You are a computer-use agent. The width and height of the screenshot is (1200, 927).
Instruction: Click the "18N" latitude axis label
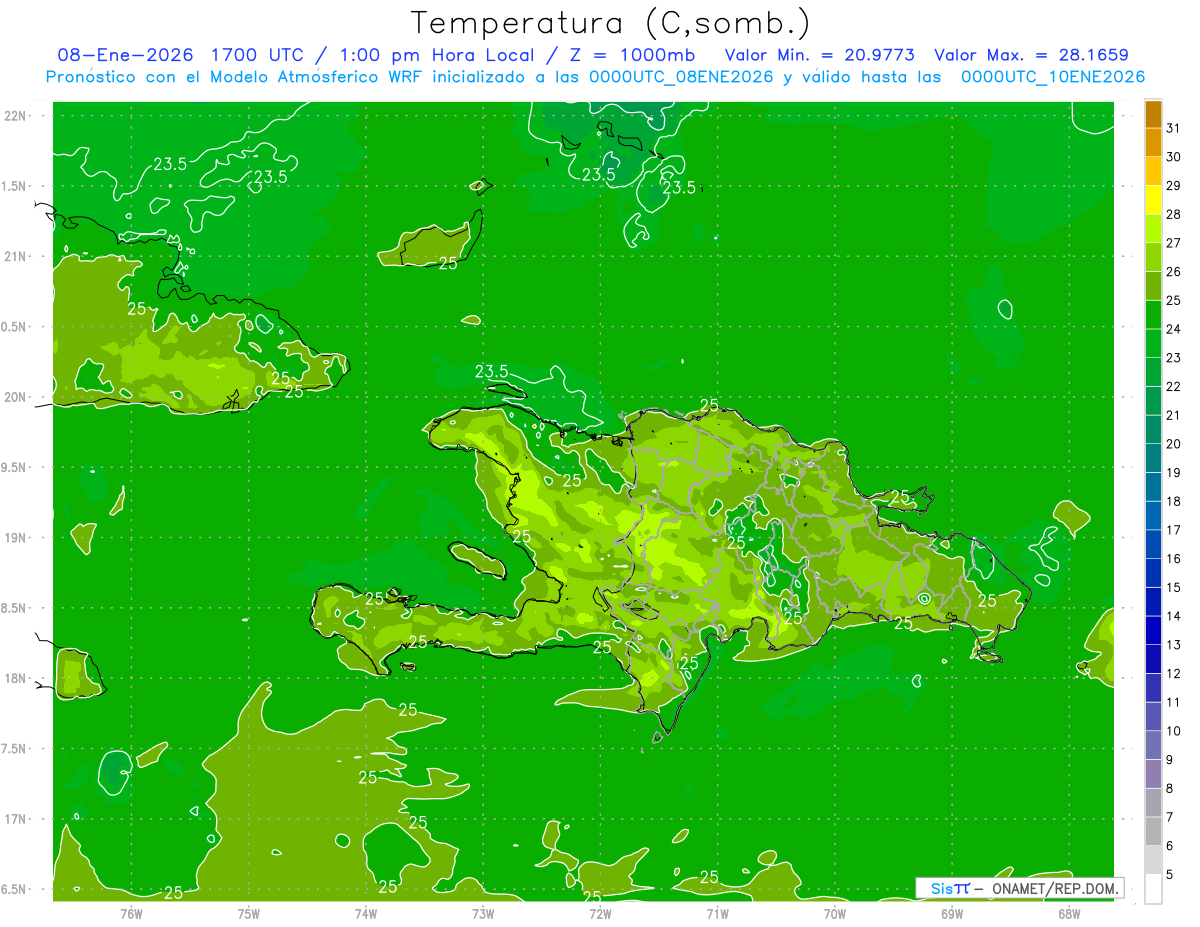pyautogui.click(x=17, y=678)
